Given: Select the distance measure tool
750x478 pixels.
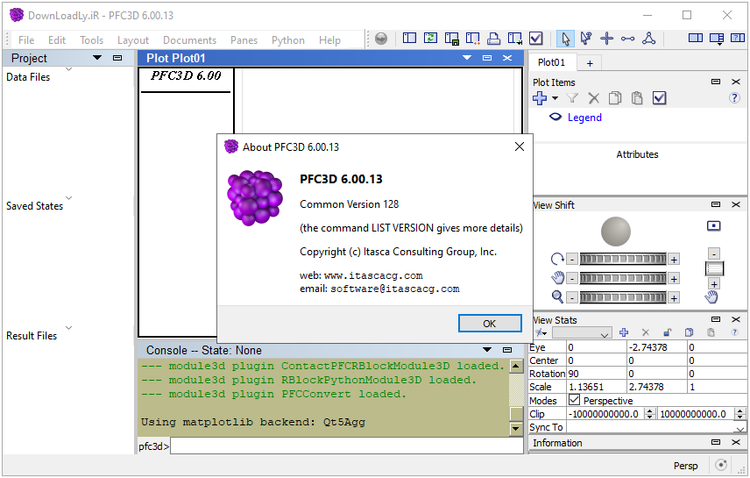Looking at the screenshot, I should click(628, 39).
